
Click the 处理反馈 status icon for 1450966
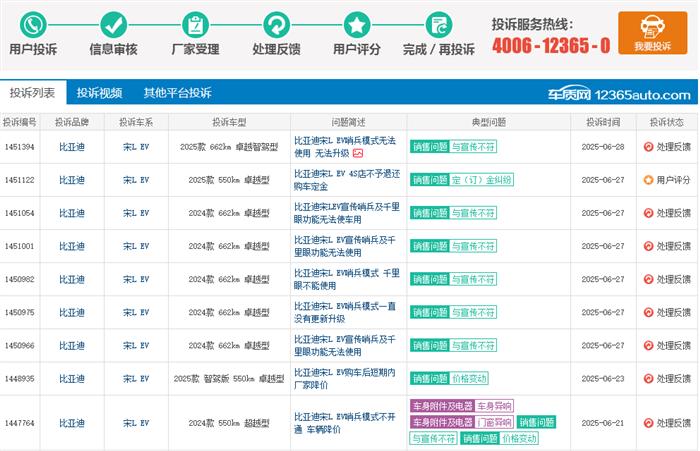click(x=648, y=345)
